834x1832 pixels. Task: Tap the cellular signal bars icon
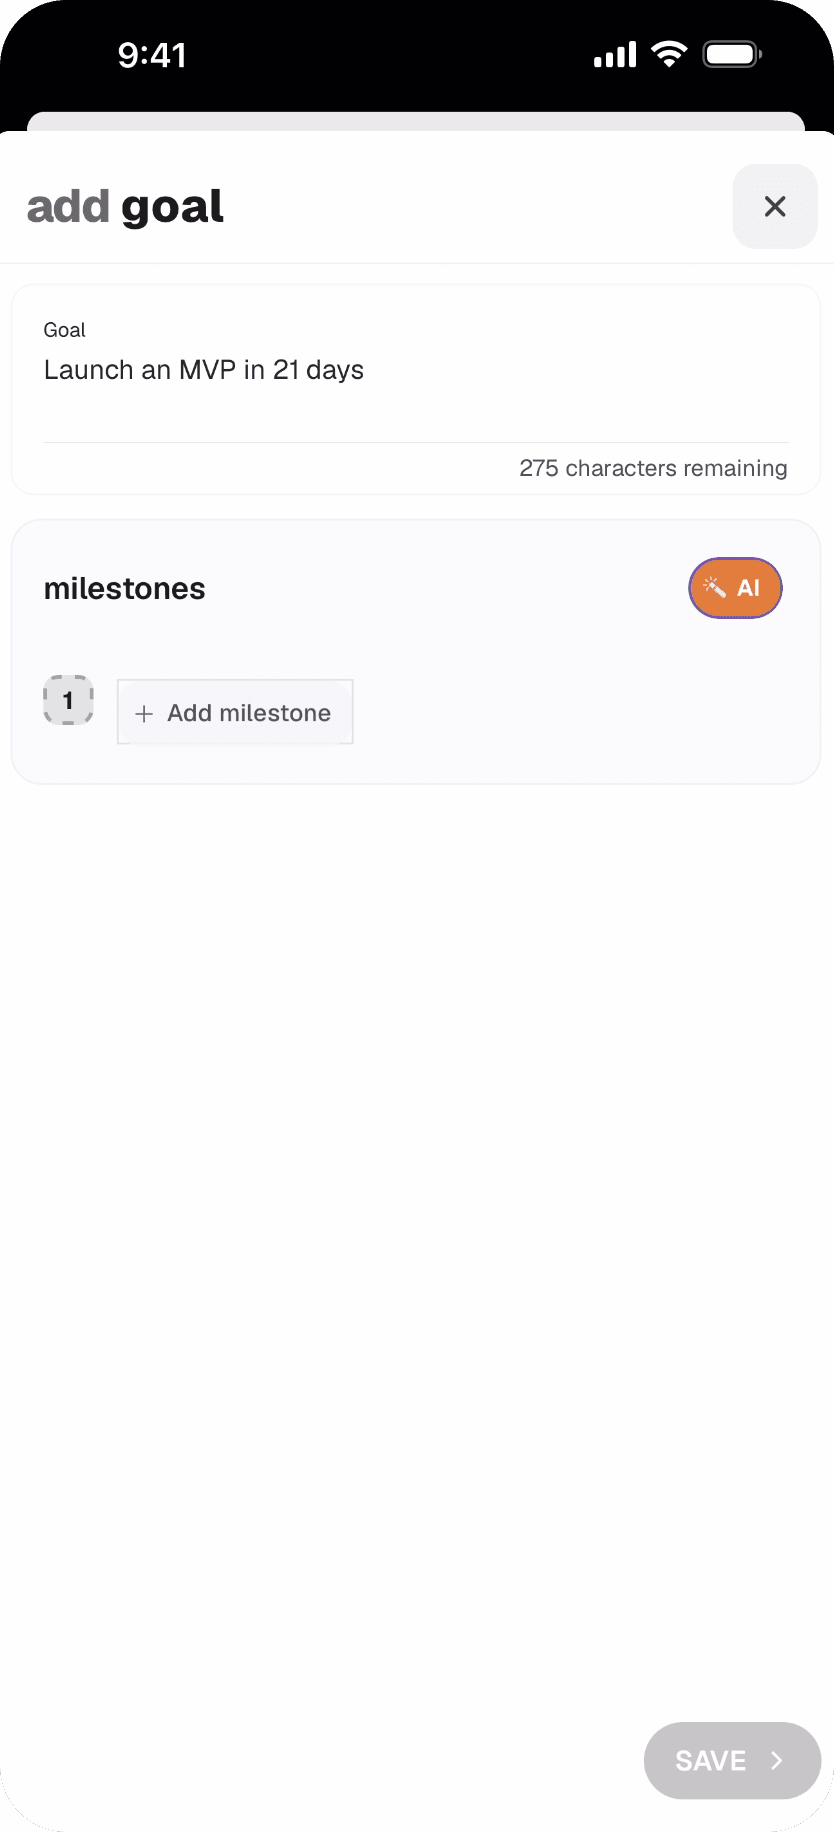point(615,55)
